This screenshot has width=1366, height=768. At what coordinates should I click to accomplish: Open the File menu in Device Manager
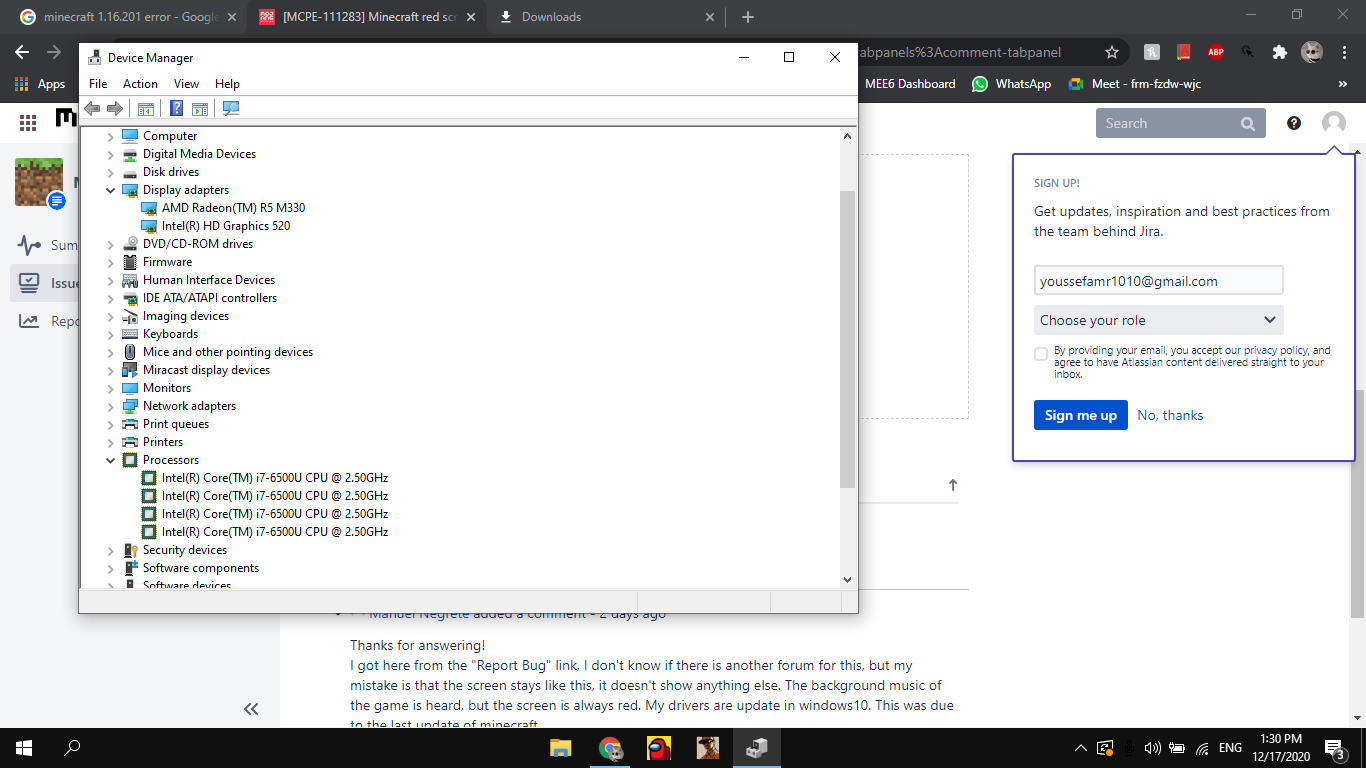tap(98, 84)
